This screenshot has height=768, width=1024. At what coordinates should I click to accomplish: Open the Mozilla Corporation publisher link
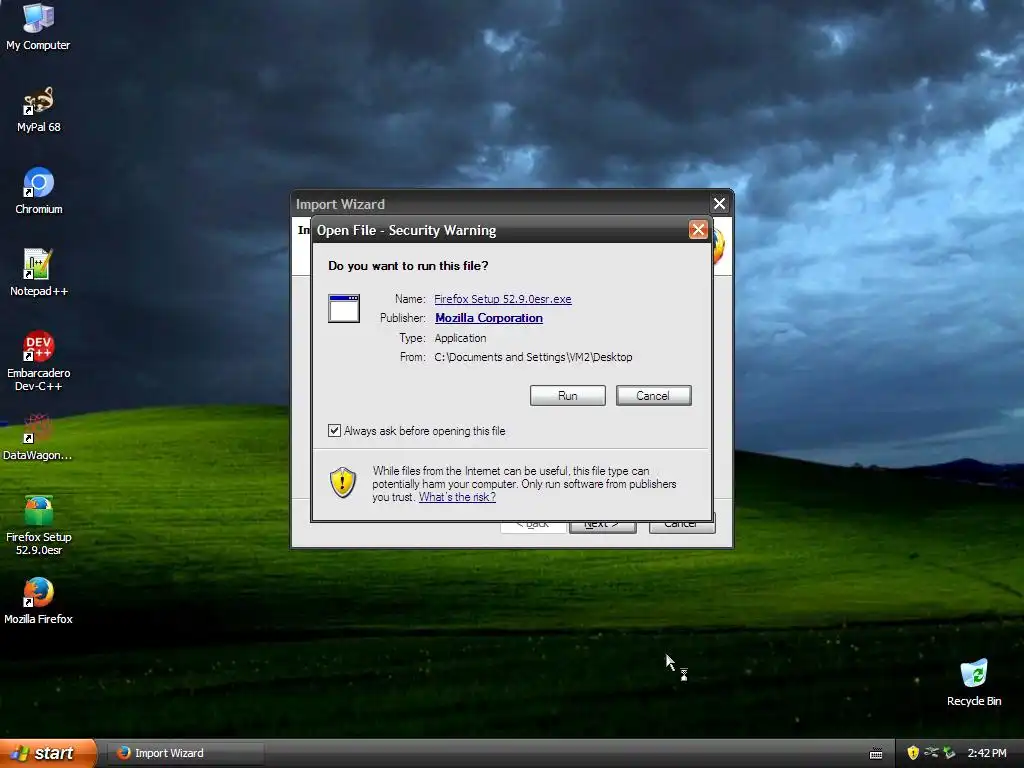488,318
